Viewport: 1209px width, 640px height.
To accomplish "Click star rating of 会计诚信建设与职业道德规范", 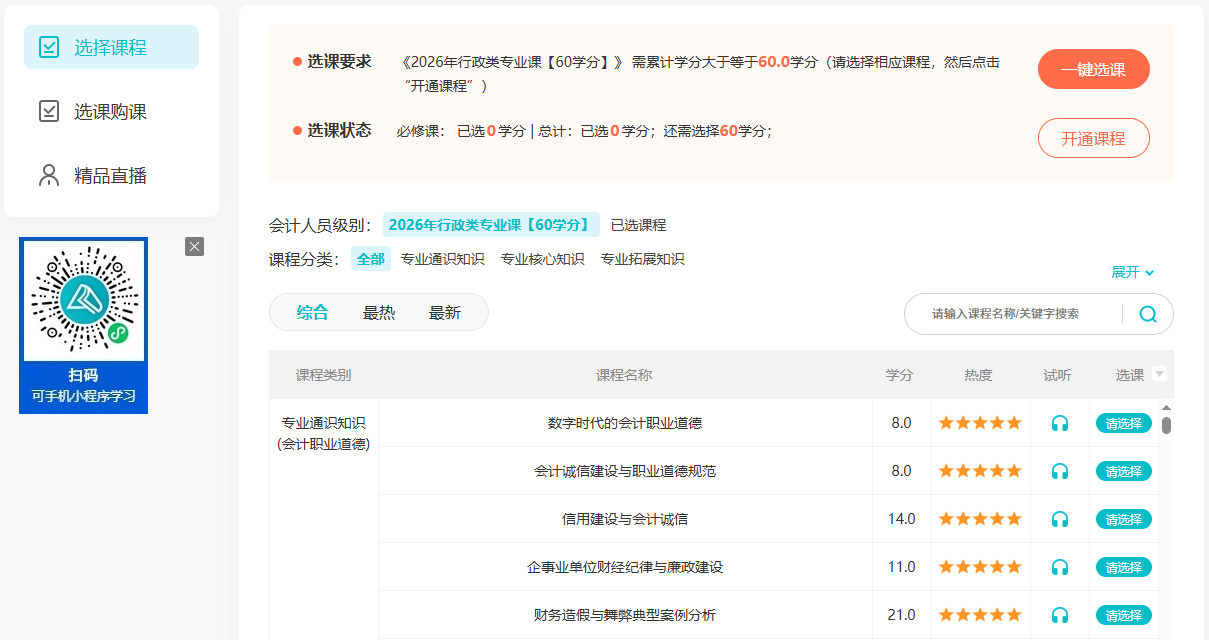I will point(980,471).
